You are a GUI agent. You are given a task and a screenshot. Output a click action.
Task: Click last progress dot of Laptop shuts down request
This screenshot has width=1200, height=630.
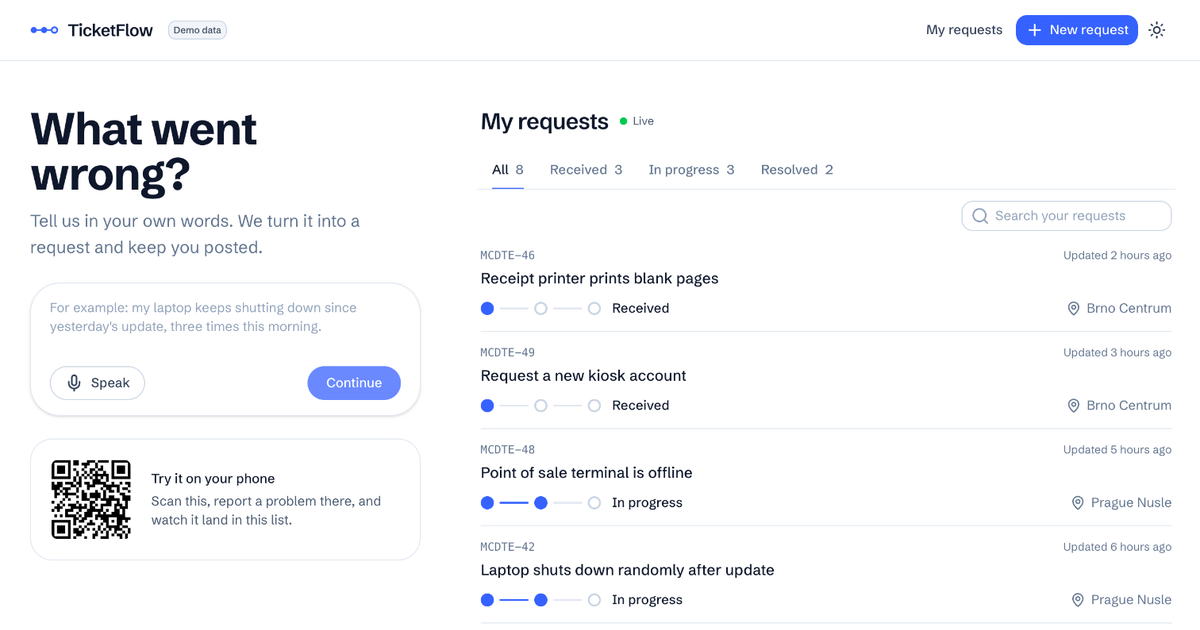click(594, 600)
